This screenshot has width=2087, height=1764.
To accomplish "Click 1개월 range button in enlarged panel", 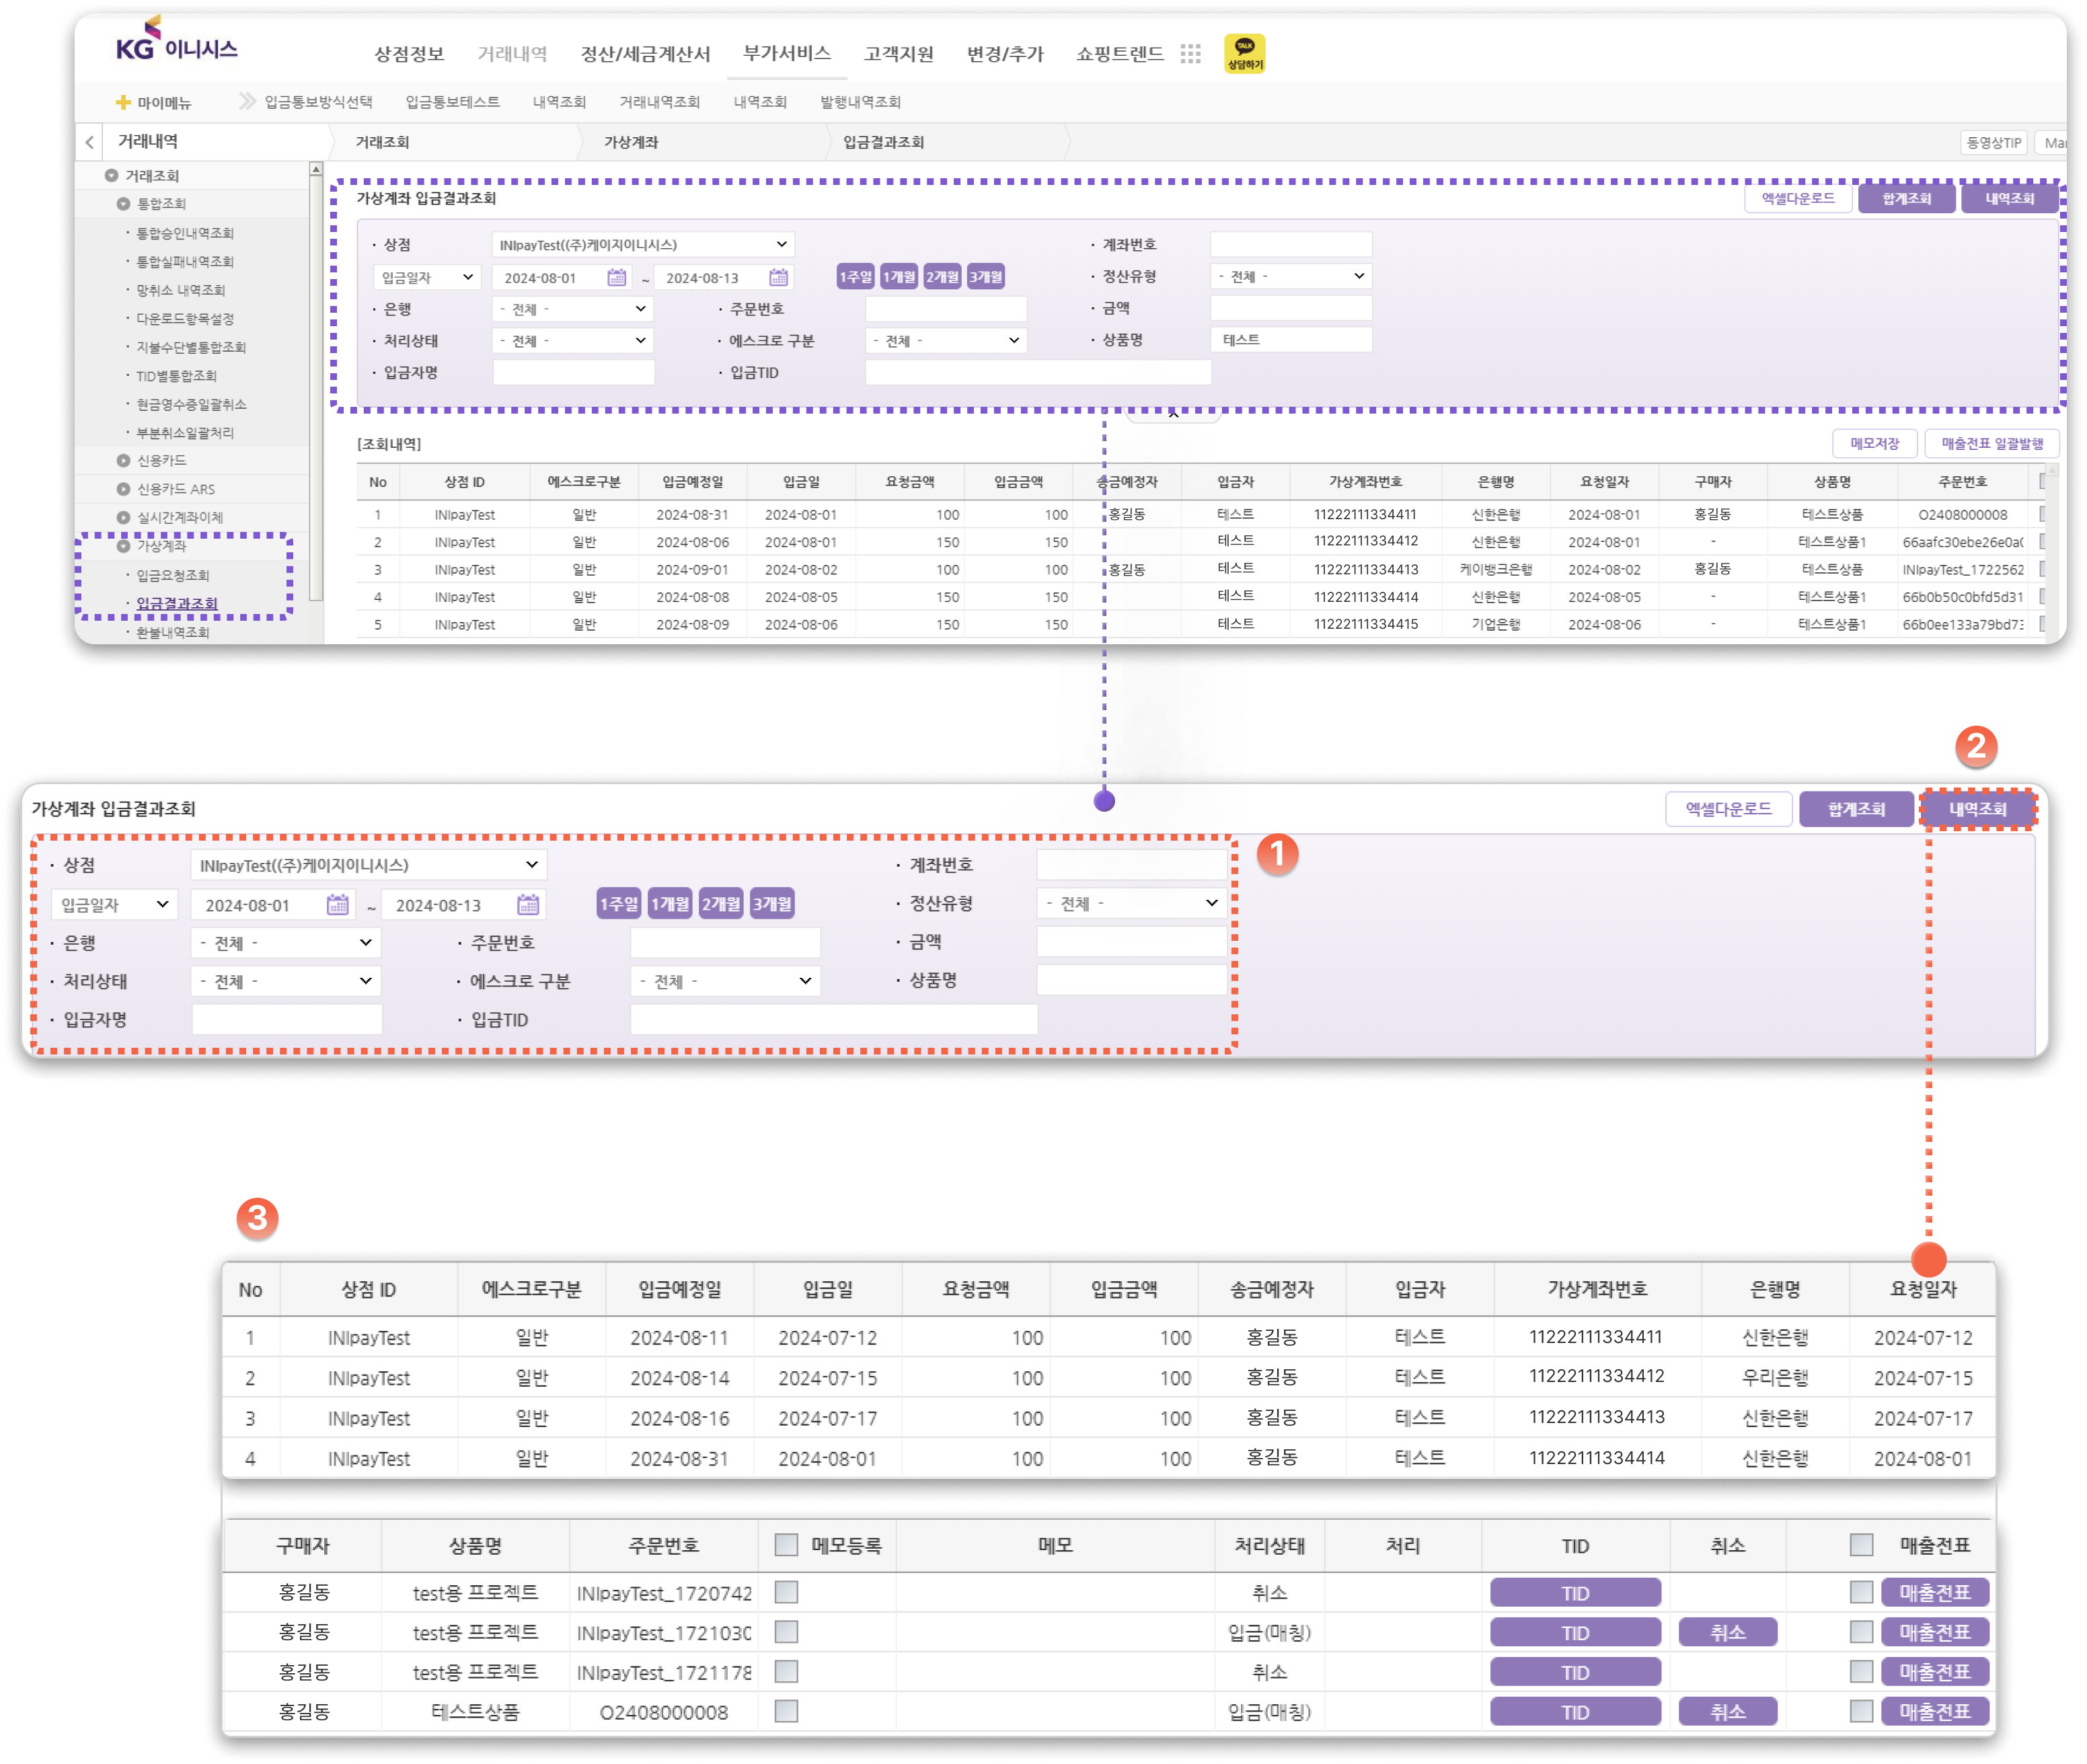I will coord(669,903).
